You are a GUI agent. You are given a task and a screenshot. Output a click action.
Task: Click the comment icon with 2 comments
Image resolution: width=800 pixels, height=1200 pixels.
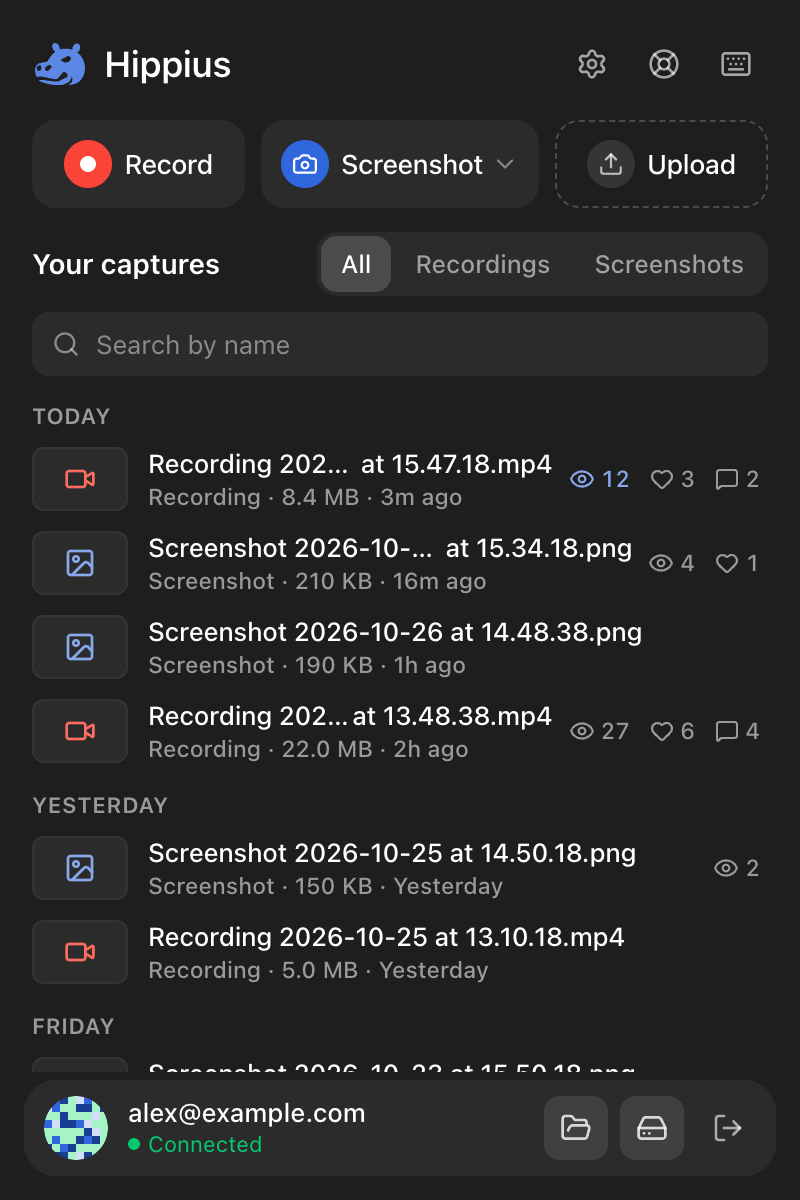(x=727, y=479)
